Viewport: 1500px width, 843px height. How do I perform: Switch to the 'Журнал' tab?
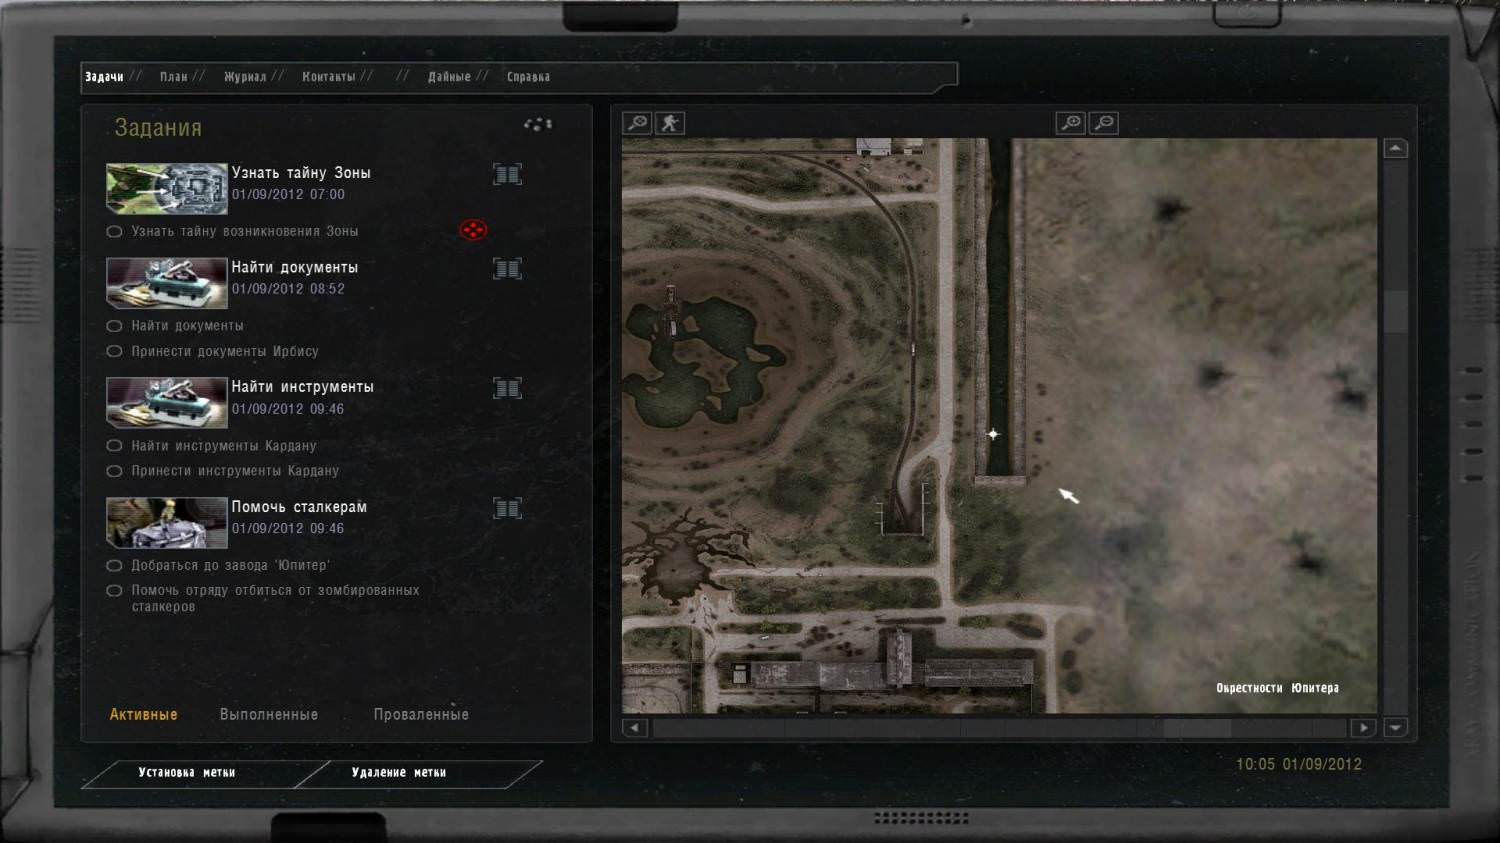245,77
